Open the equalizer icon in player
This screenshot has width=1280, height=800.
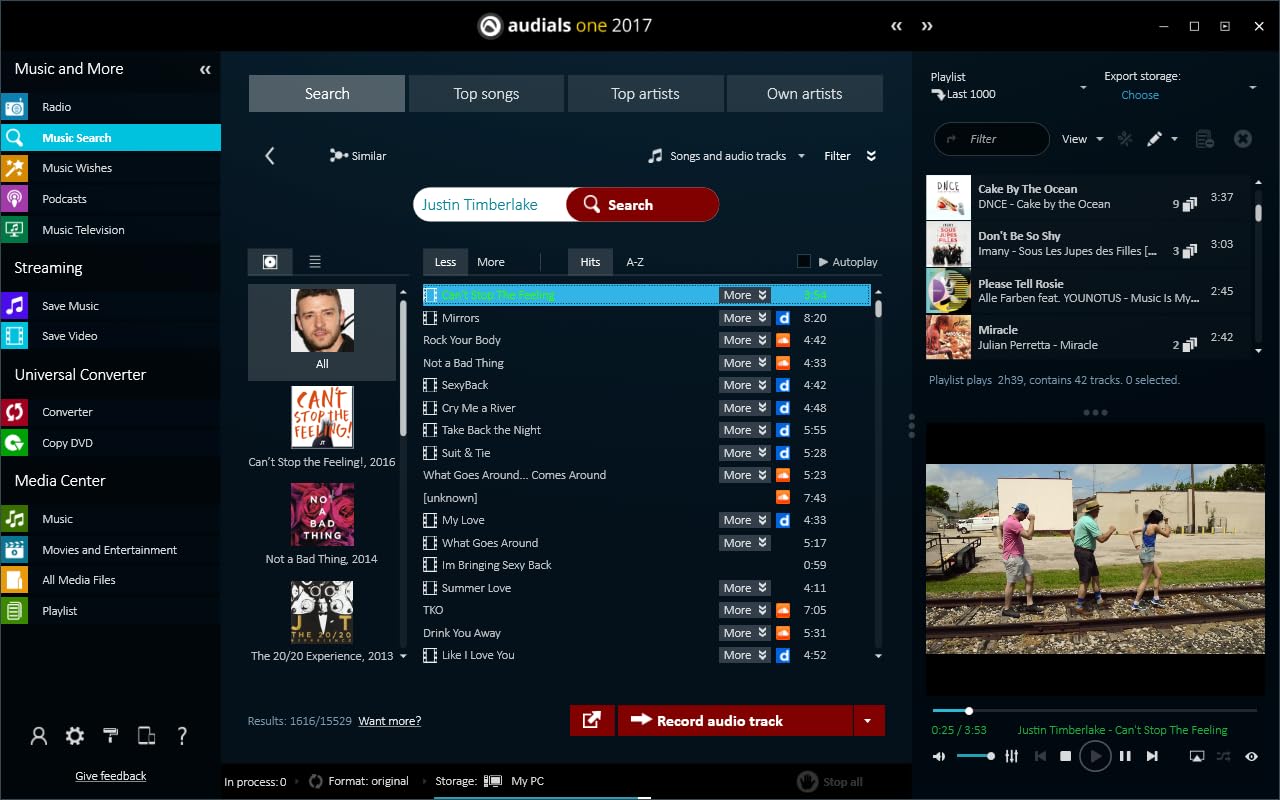[x=1011, y=756]
